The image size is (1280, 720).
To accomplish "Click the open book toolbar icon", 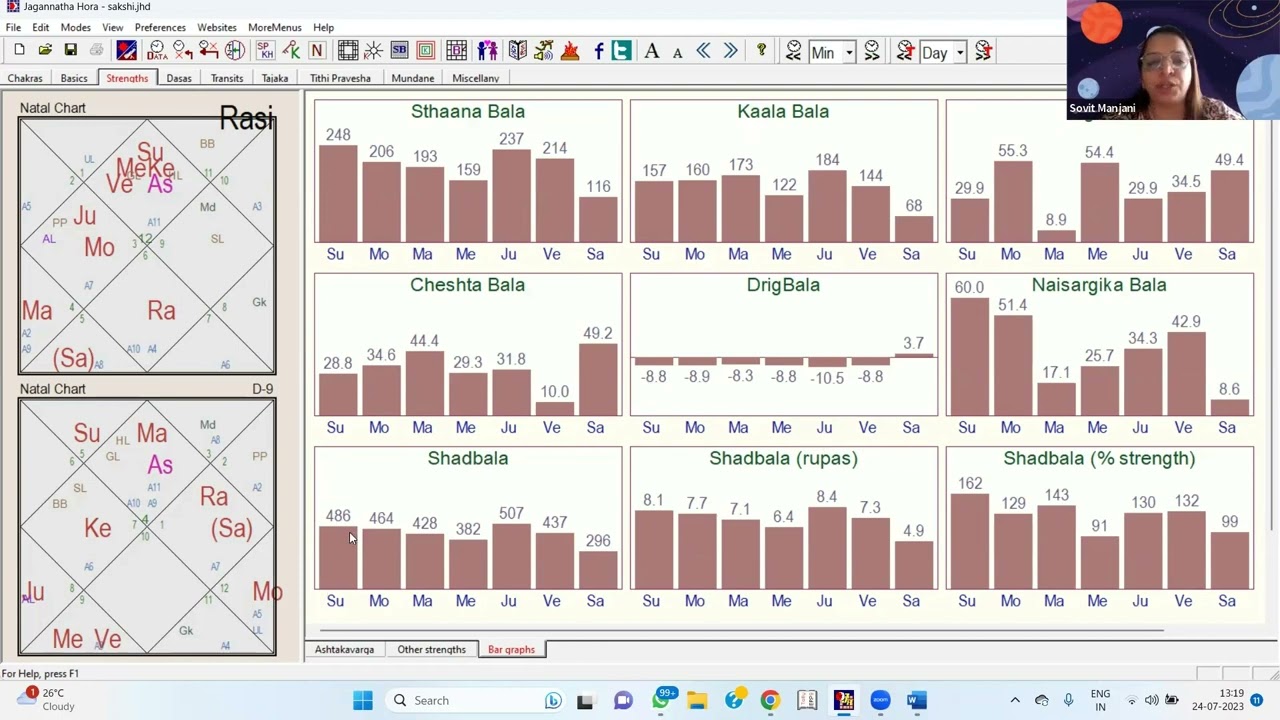I will [x=517, y=51].
